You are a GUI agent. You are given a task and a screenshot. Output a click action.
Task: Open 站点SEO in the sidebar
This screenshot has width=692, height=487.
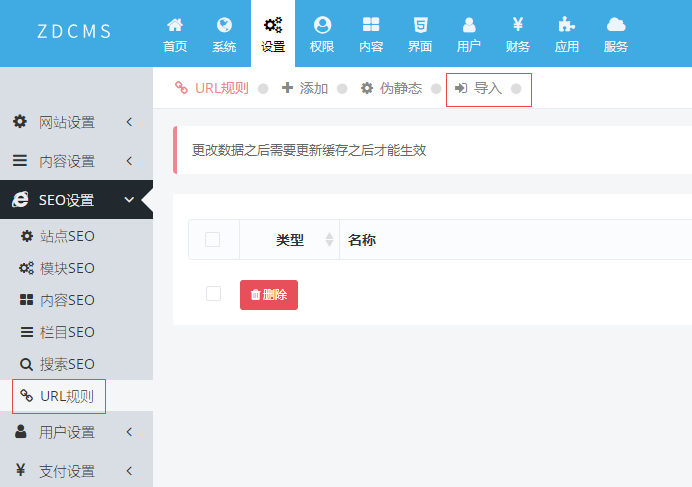tap(67, 236)
